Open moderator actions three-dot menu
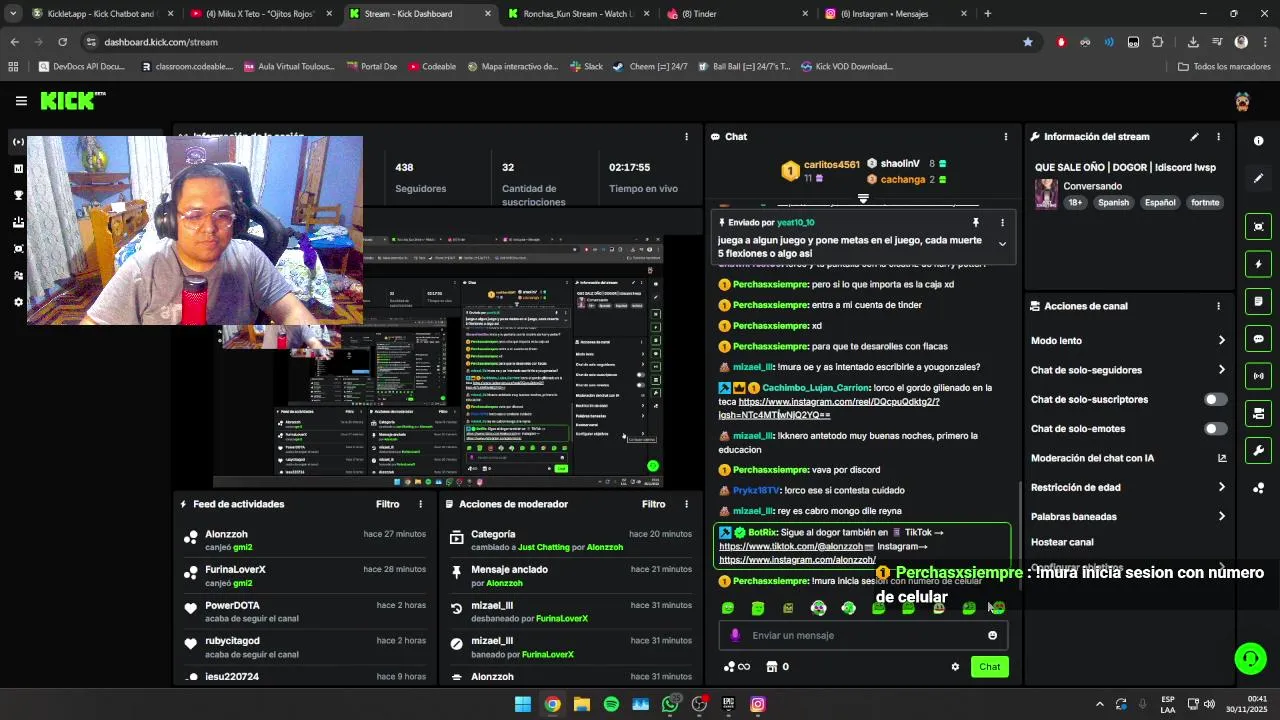Viewport: 1280px width, 720px height. click(x=686, y=504)
